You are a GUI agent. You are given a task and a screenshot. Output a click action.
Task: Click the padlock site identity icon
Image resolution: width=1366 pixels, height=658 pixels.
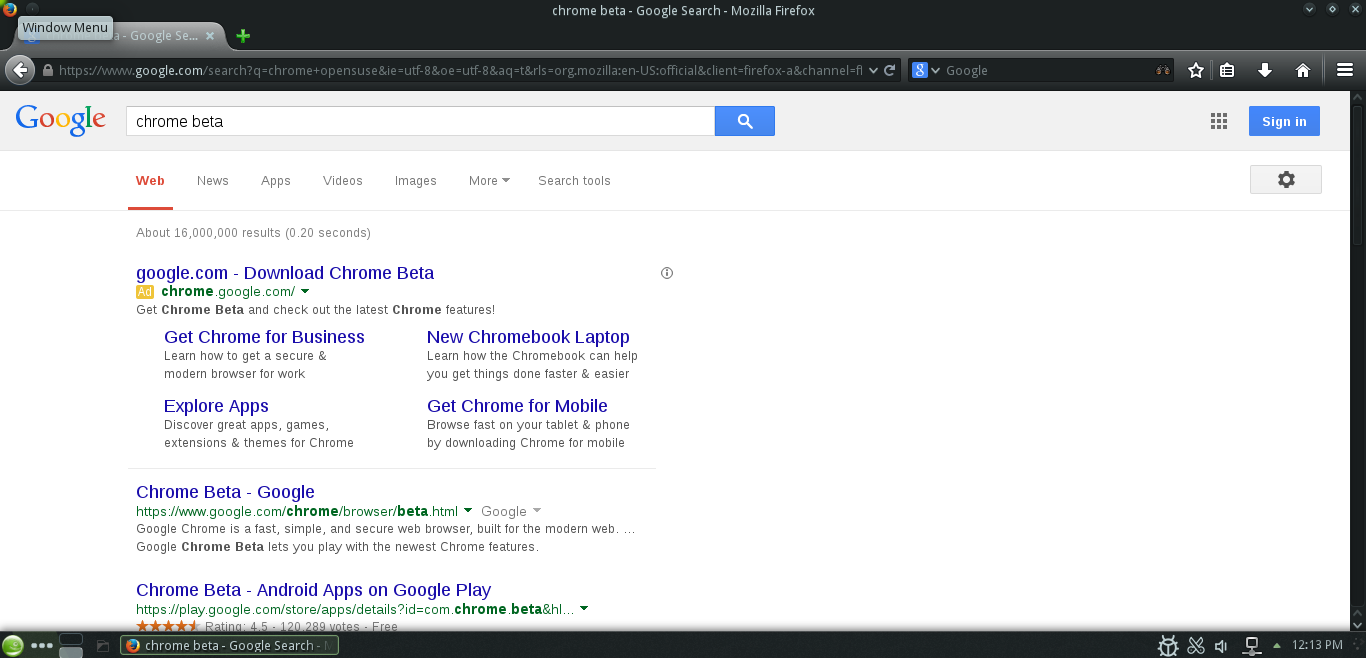point(47,70)
